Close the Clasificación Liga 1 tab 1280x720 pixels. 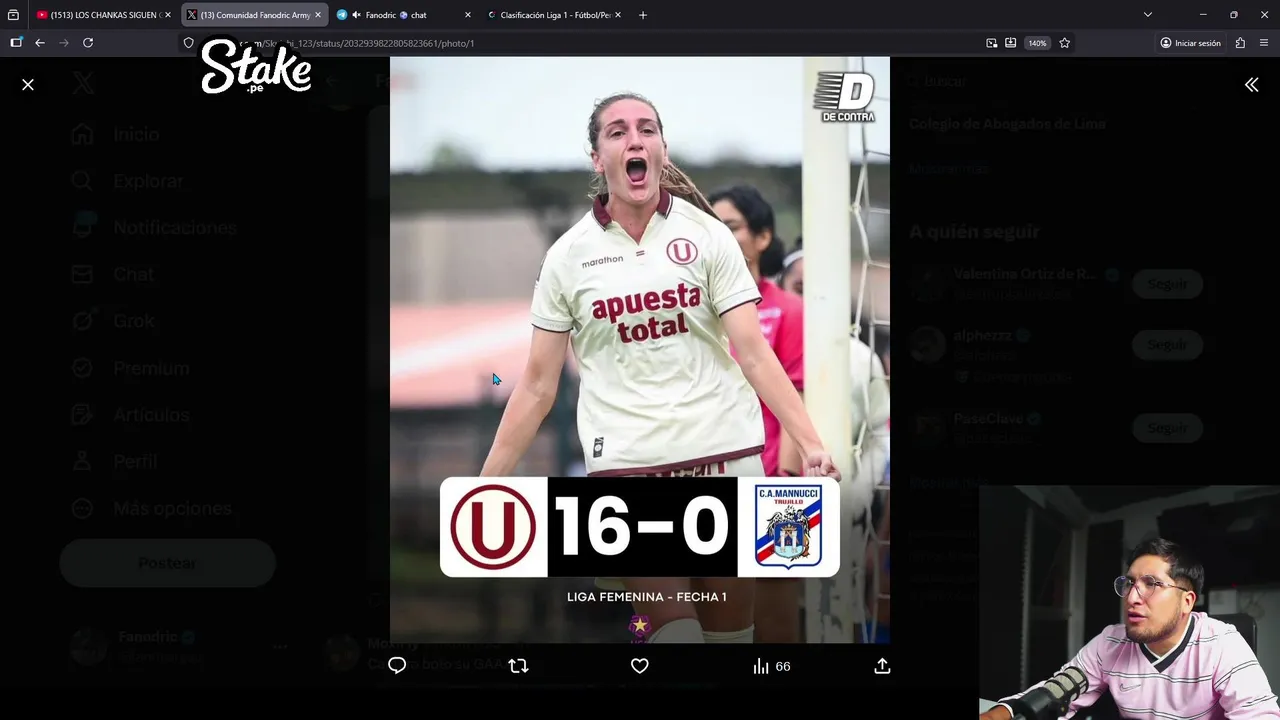(x=618, y=15)
